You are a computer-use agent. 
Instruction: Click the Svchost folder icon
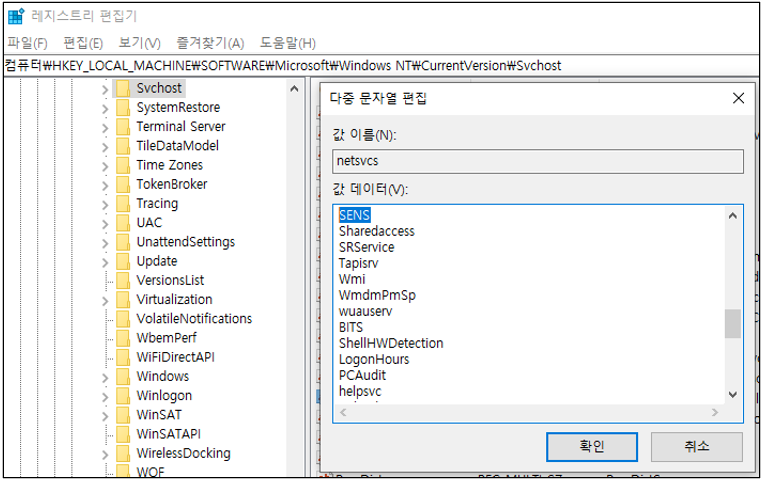(122, 88)
